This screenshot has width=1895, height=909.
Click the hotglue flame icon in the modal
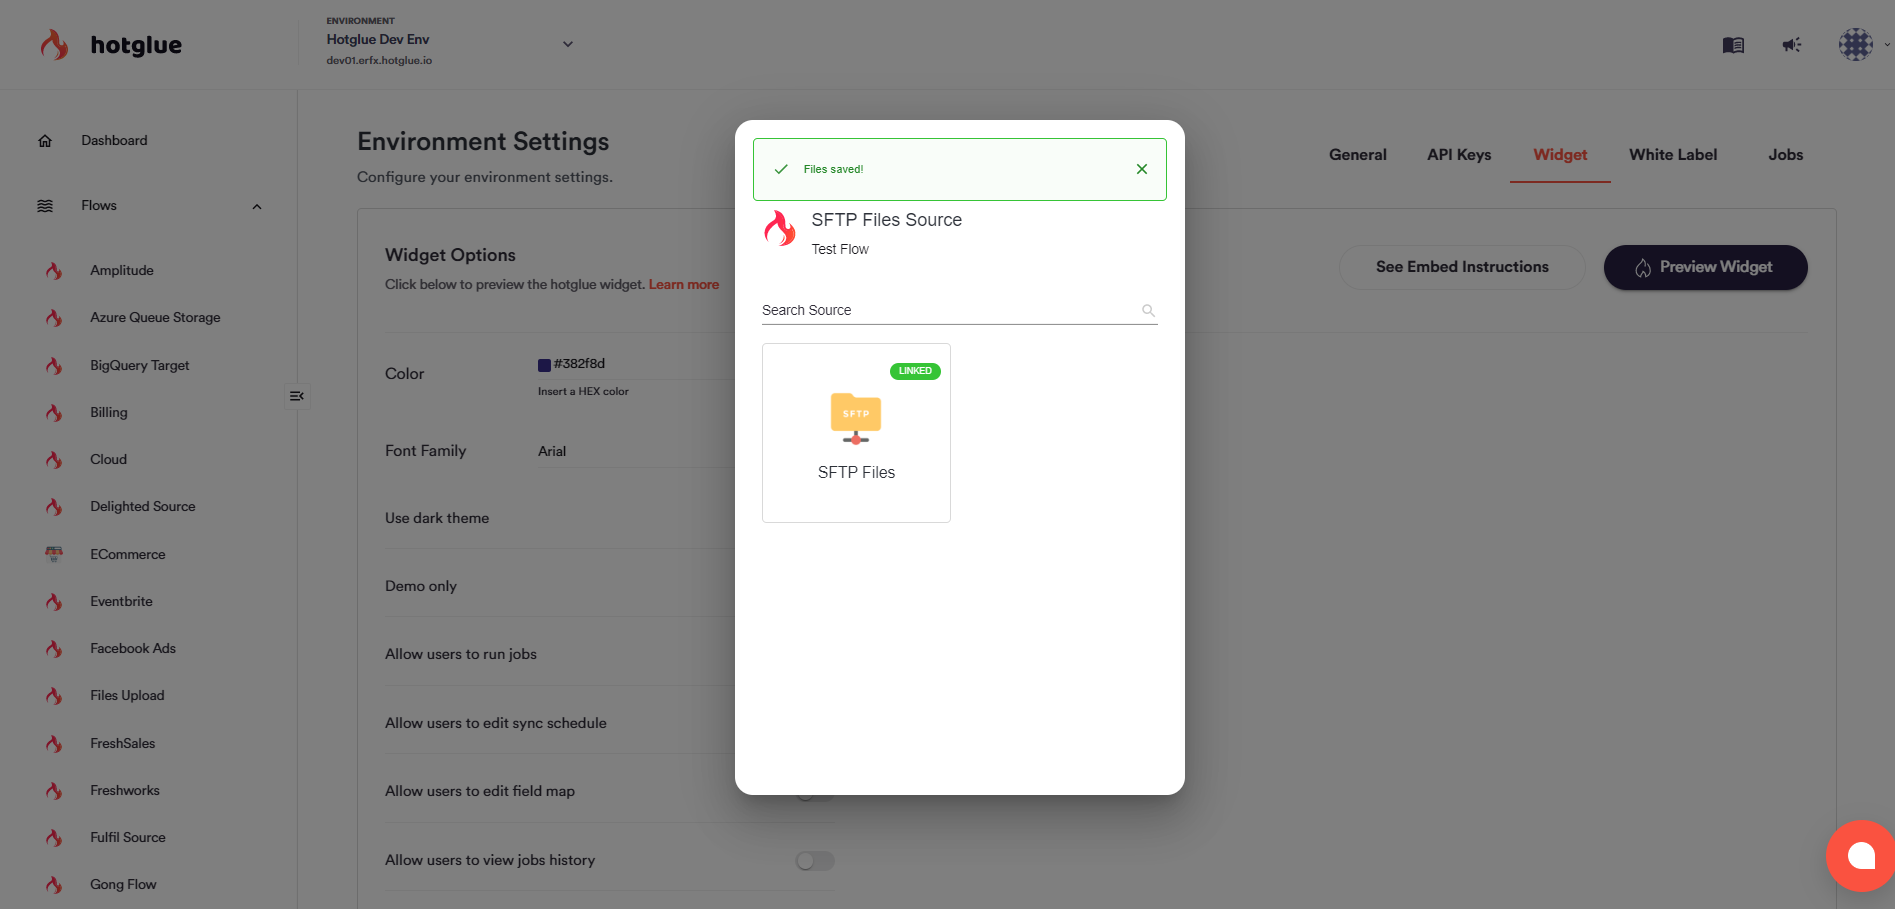(780, 228)
